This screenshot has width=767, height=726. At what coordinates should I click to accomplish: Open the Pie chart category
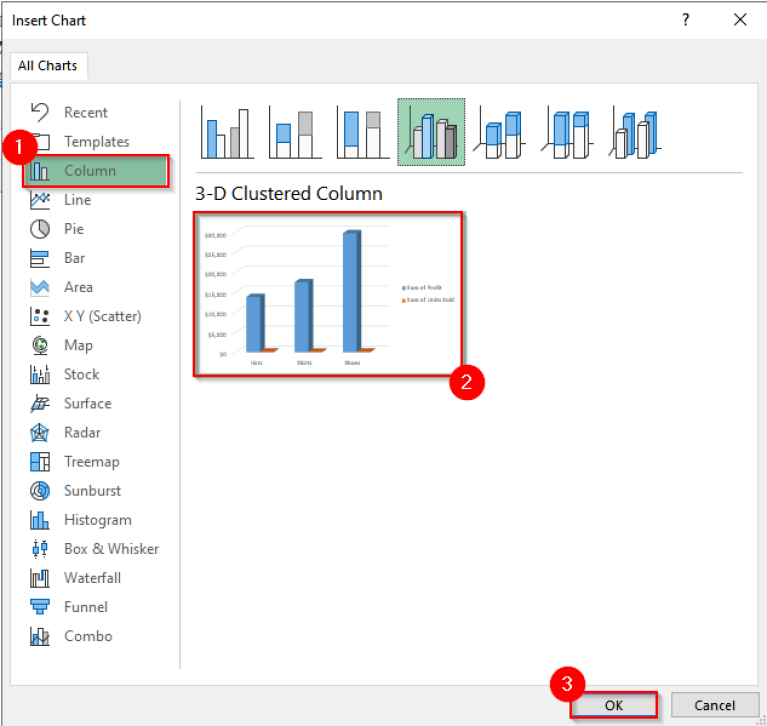coord(73,229)
